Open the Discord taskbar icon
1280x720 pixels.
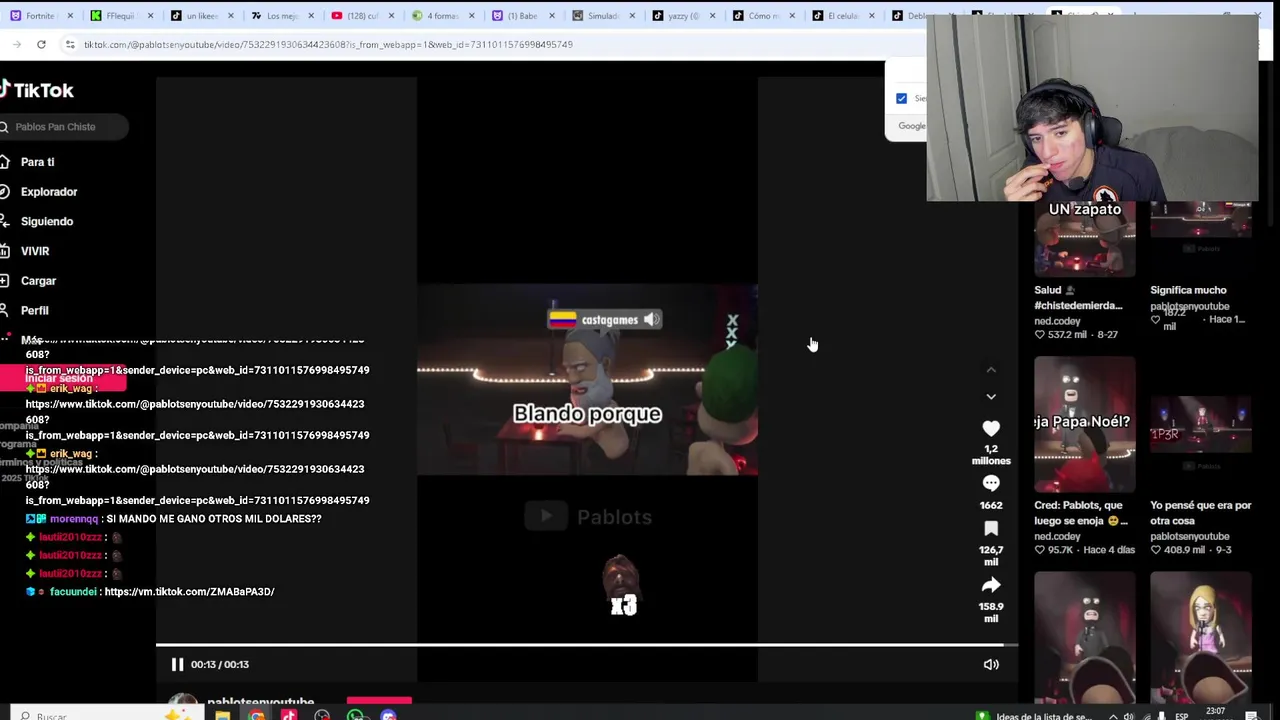point(388,715)
